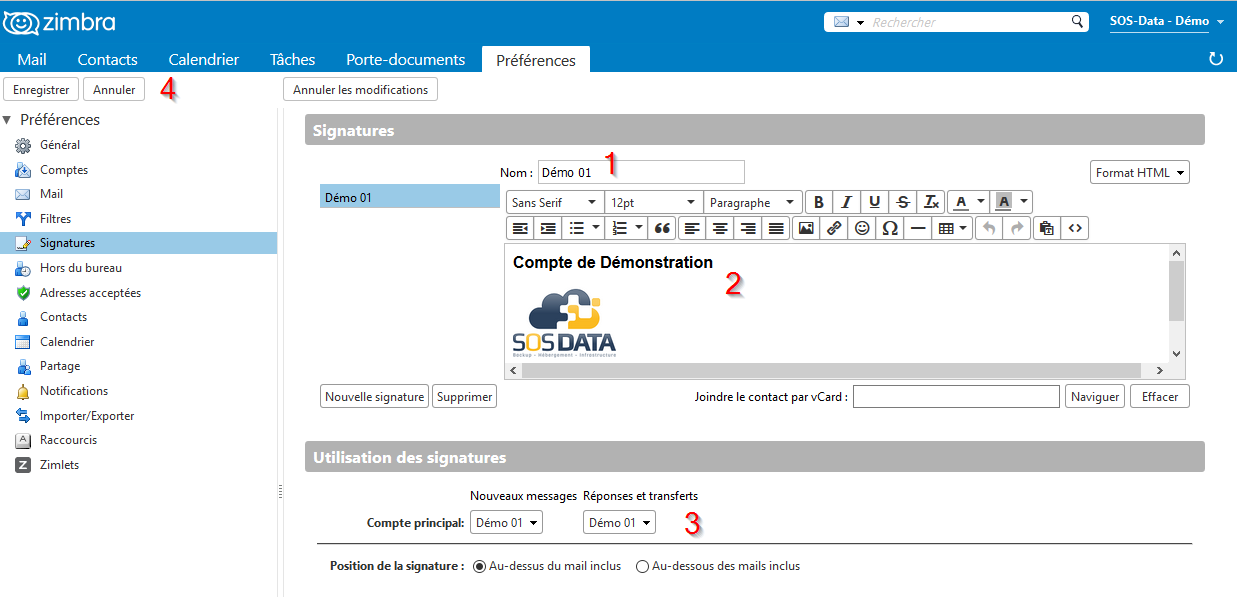This screenshot has width=1237, height=597.
Task: Open the emoticon picker
Action: [x=861, y=228]
